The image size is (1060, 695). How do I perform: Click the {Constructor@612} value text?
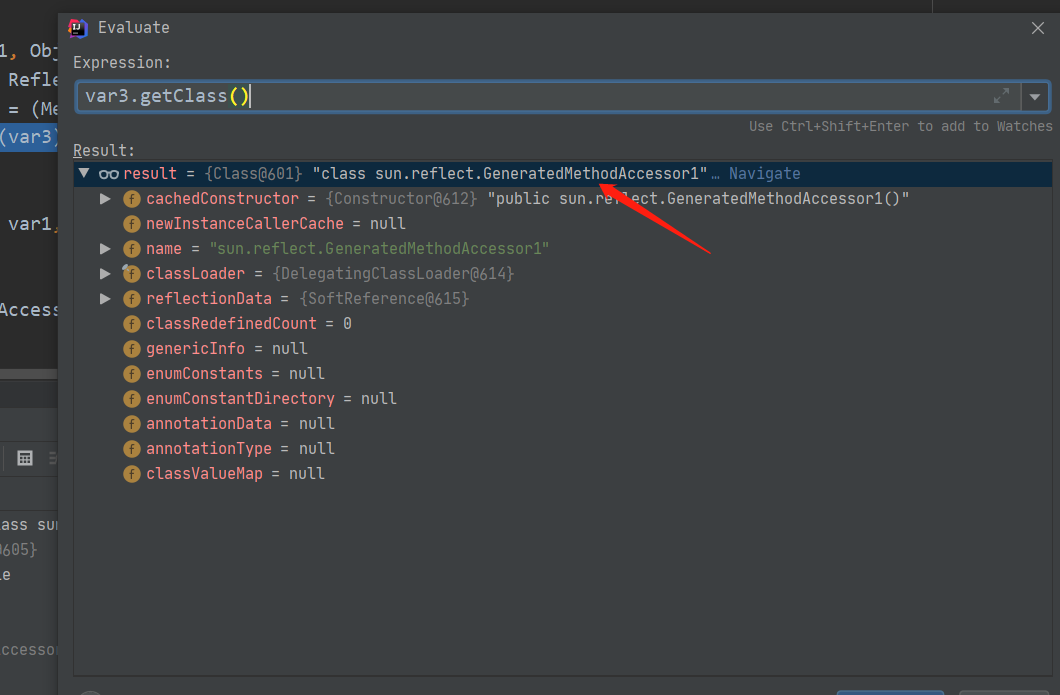[402, 199]
